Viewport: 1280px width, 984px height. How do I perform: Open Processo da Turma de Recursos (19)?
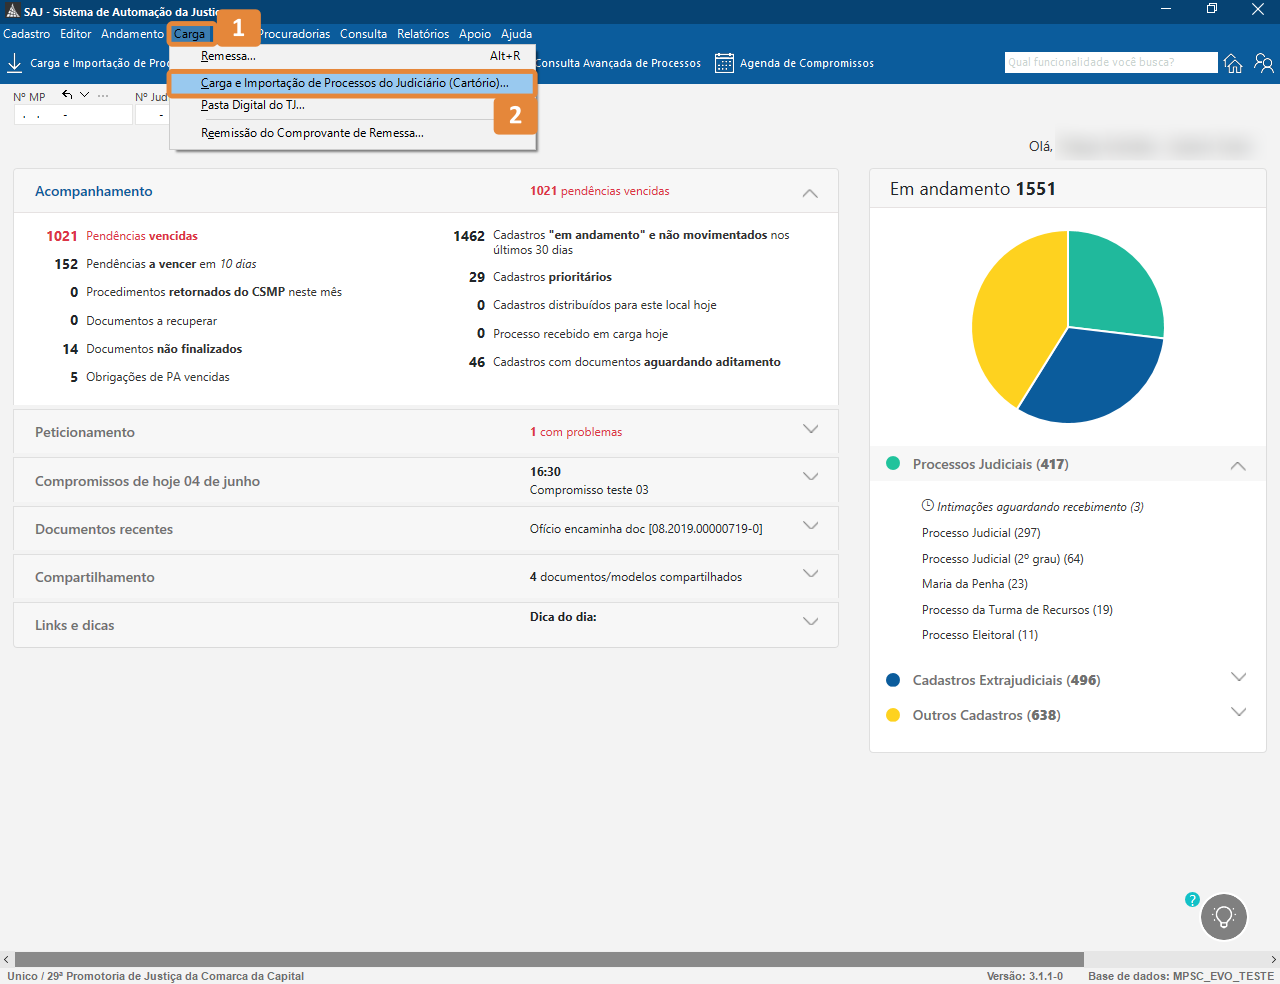(x=1017, y=610)
